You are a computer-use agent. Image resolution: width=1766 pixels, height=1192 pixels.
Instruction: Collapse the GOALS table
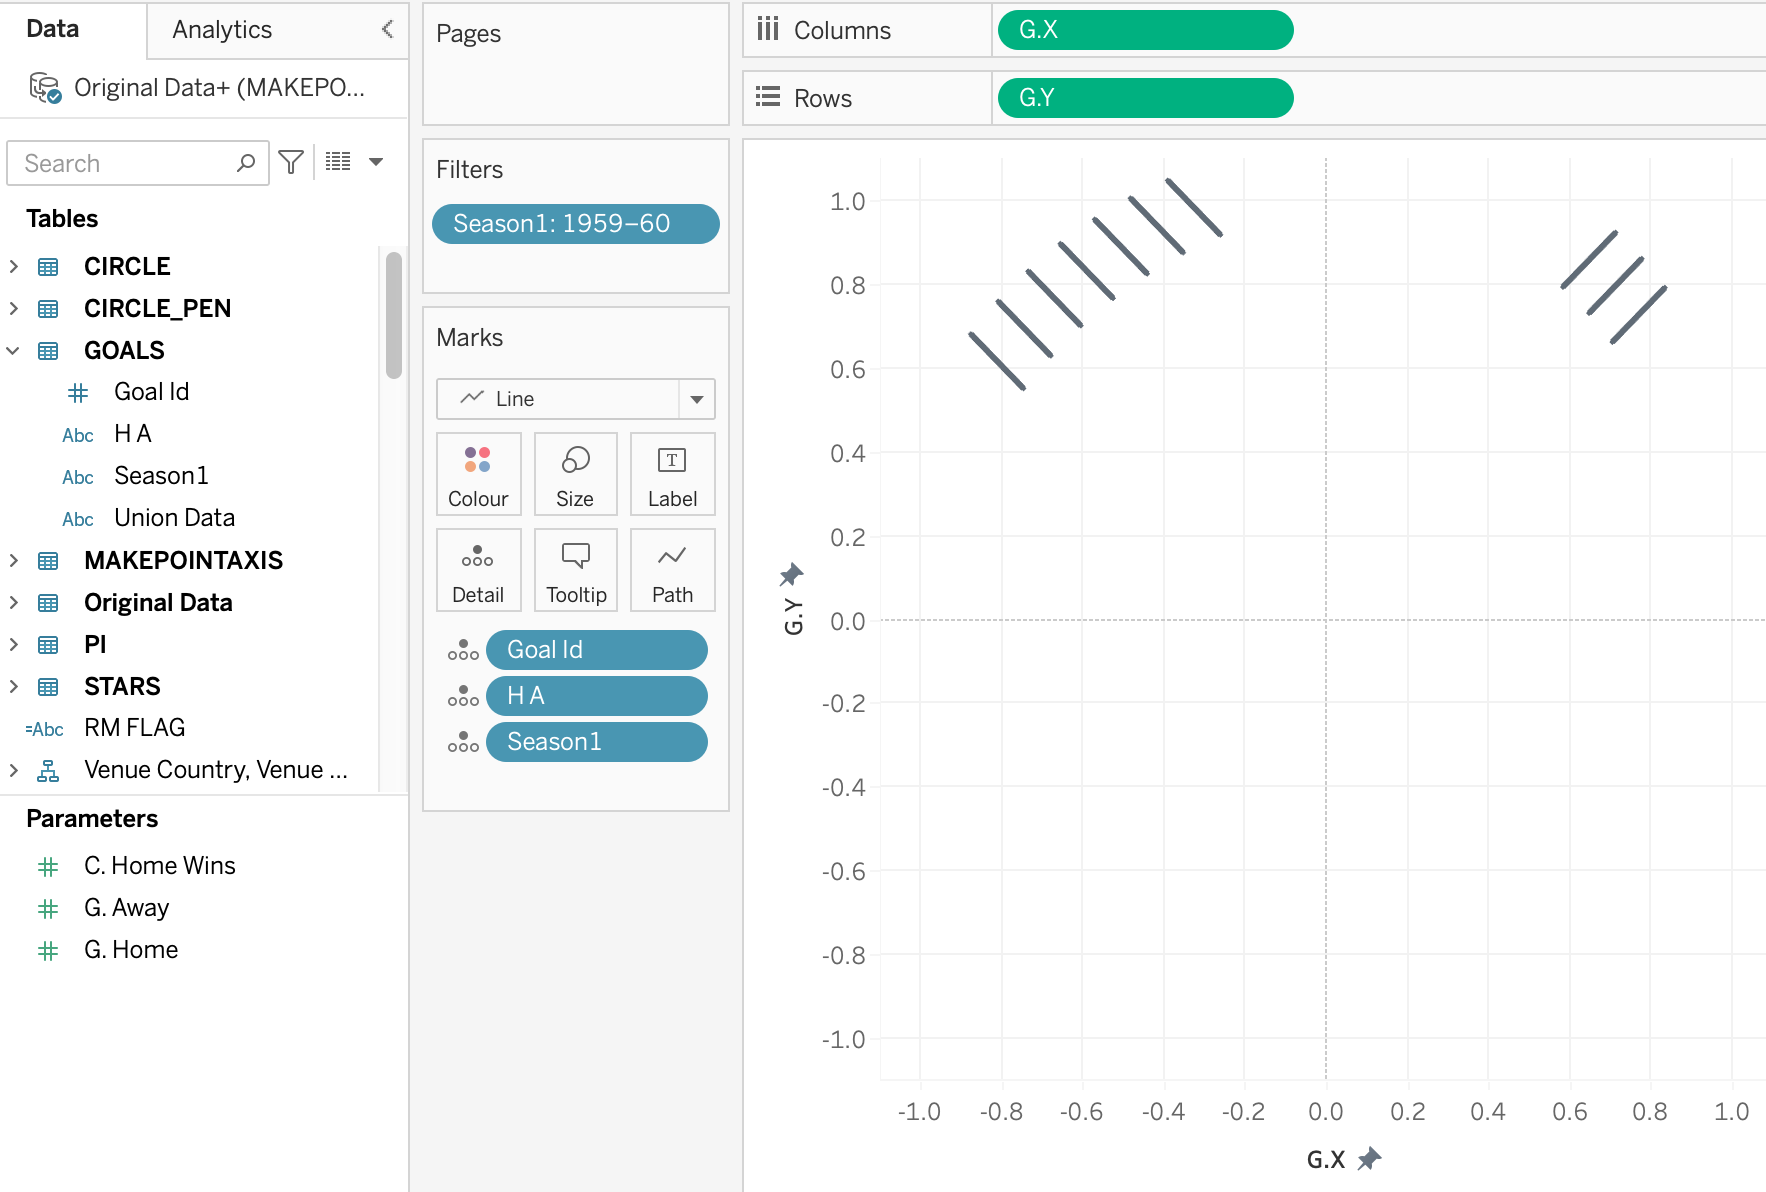pyautogui.click(x=14, y=351)
